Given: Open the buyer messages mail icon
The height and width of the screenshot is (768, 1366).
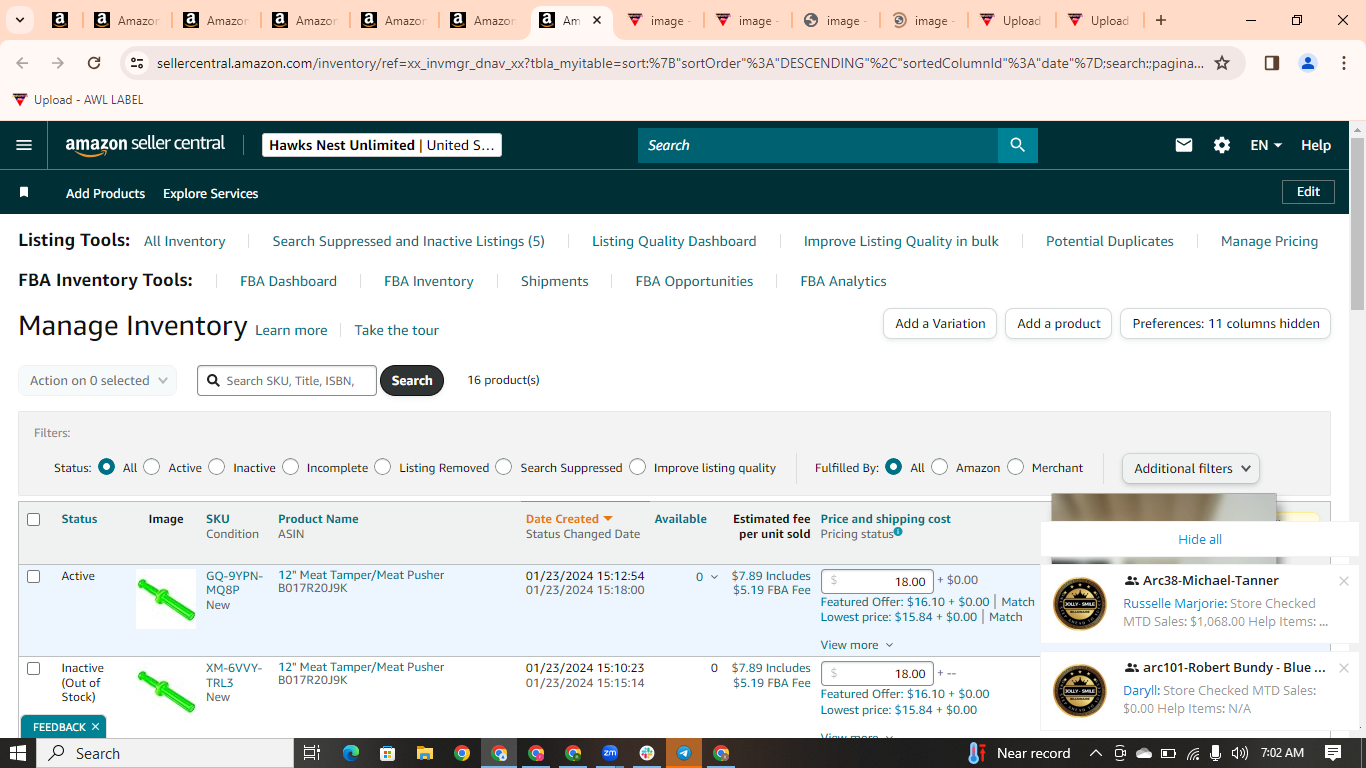Looking at the screenshot, I should 1184,145.
